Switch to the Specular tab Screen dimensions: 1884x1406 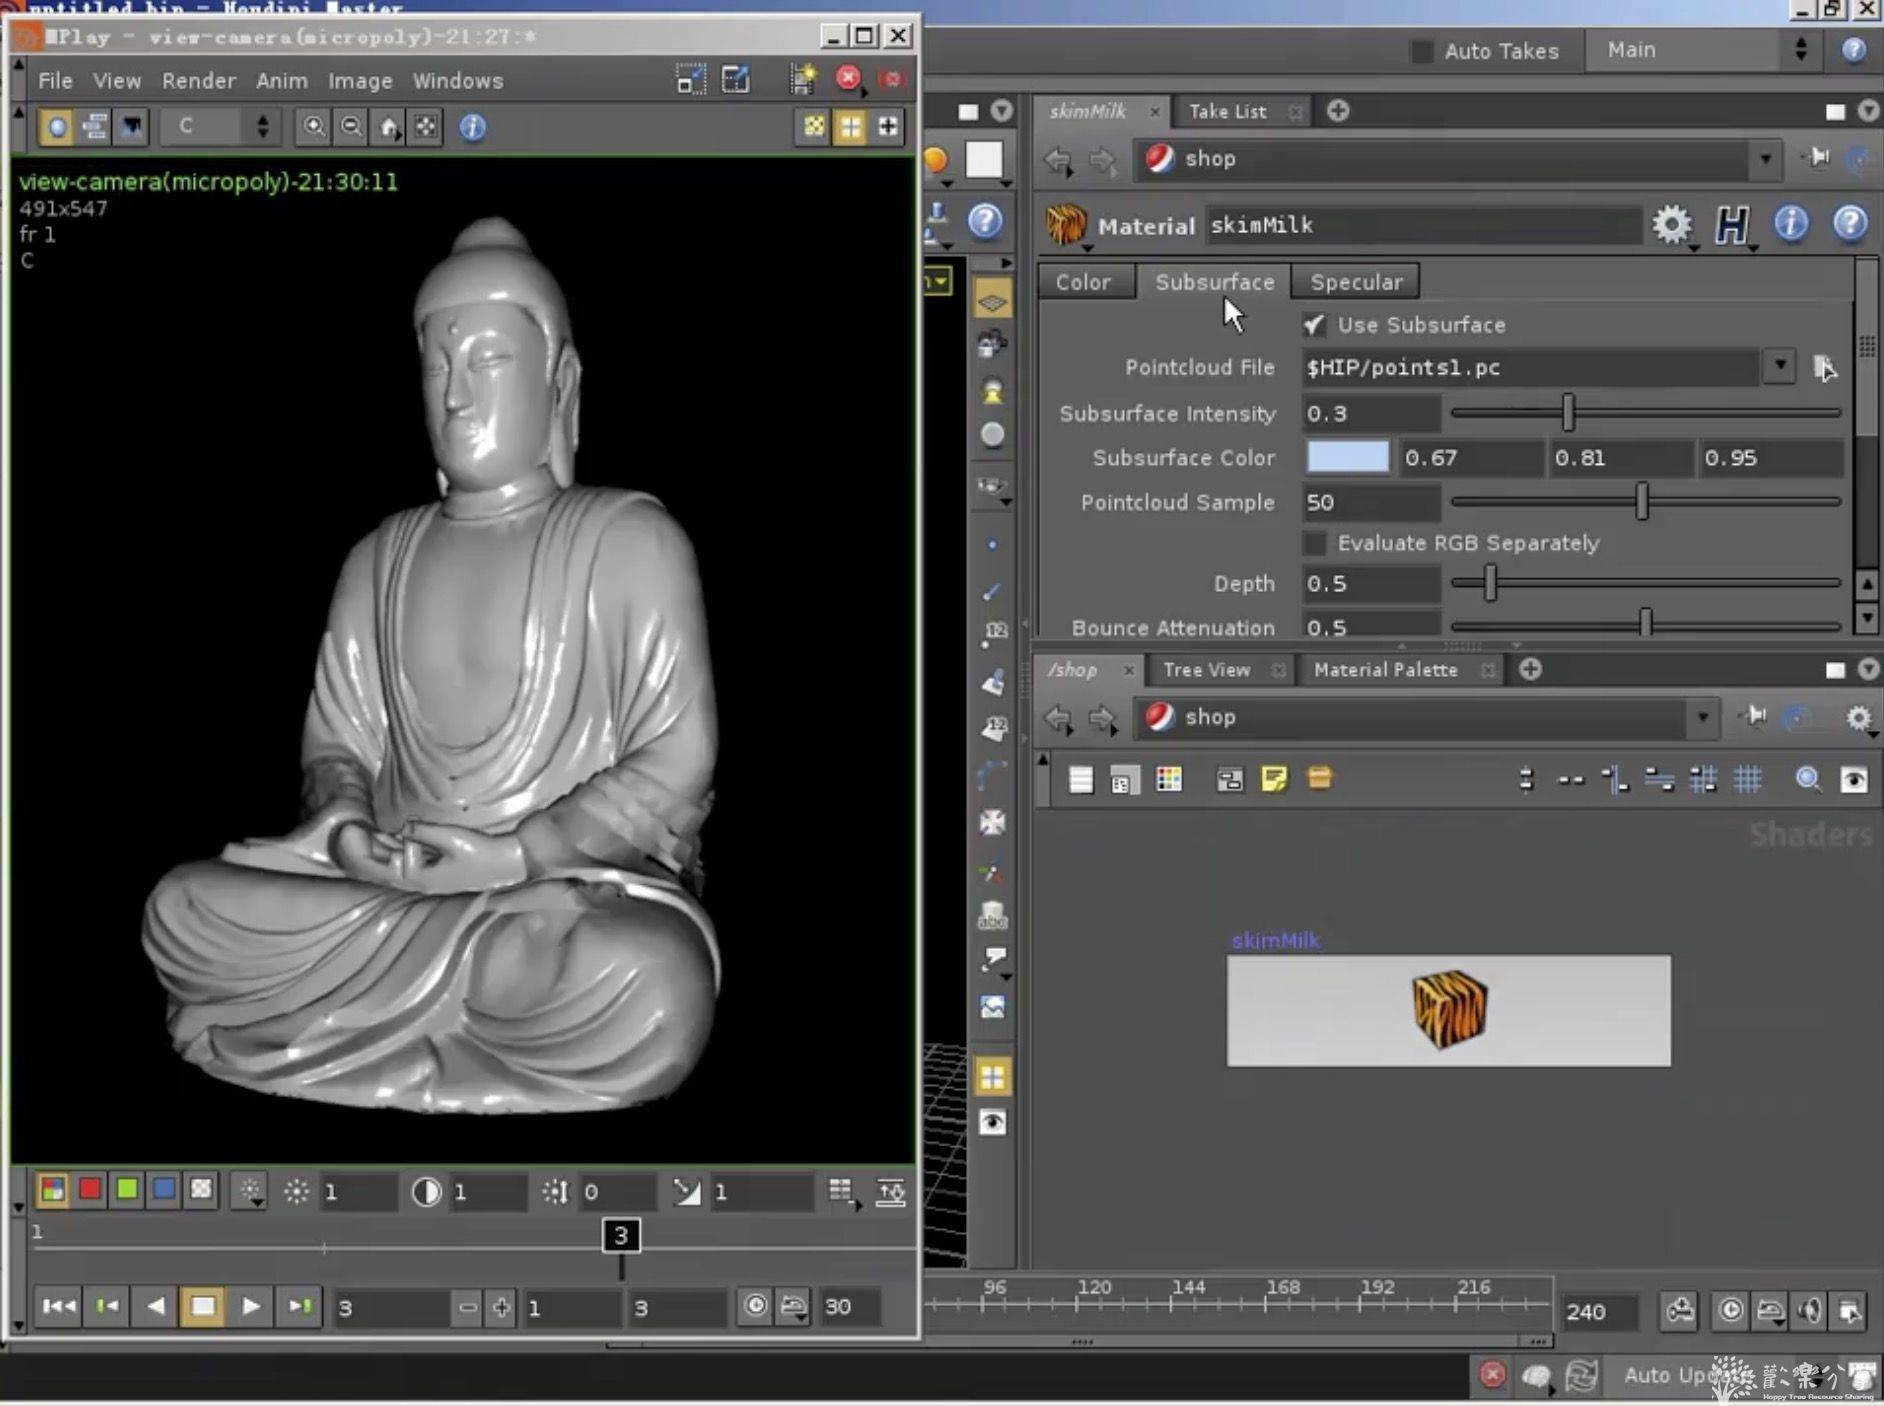(1355, 282)
